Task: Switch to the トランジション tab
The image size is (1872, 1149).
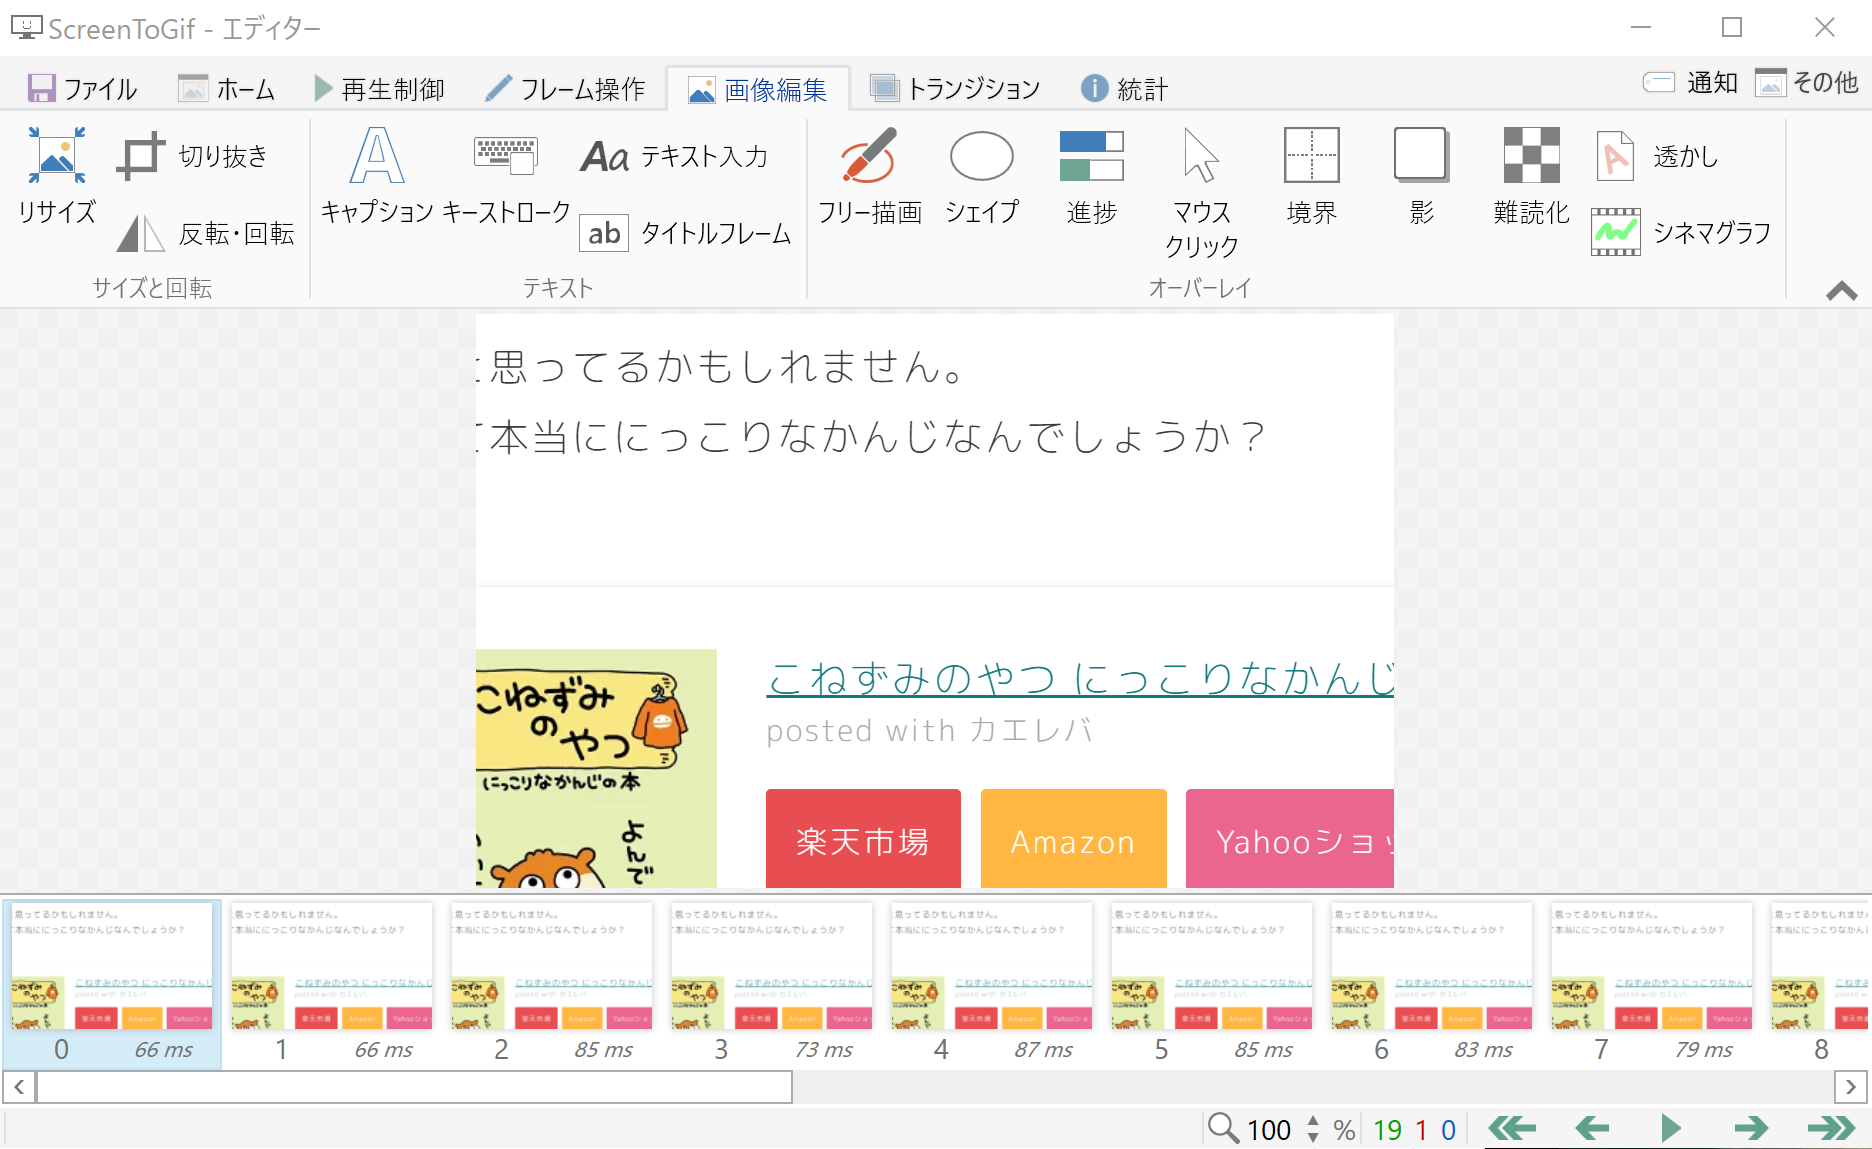Action: pyautogui.click(x=955, y=89)
